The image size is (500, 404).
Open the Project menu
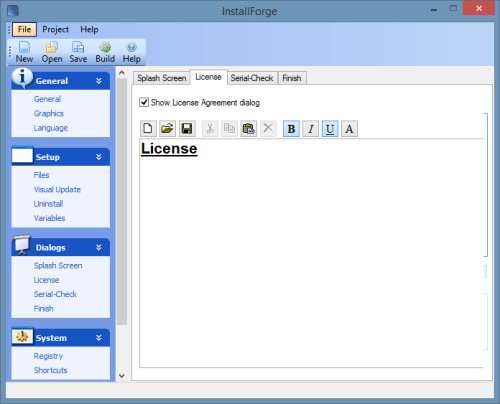click(55, 29)
